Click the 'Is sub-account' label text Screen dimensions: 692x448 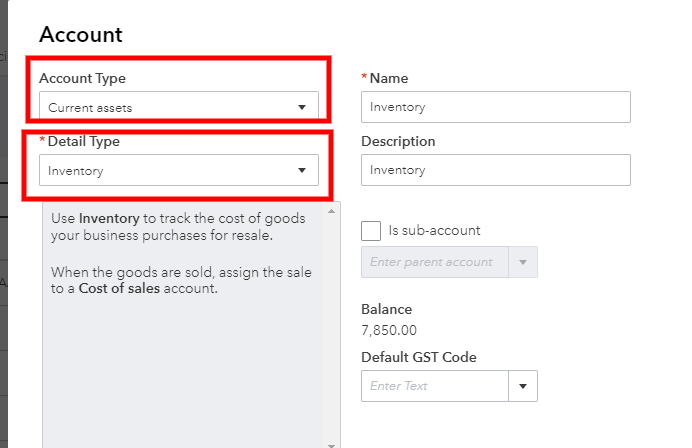coord(434,230)
